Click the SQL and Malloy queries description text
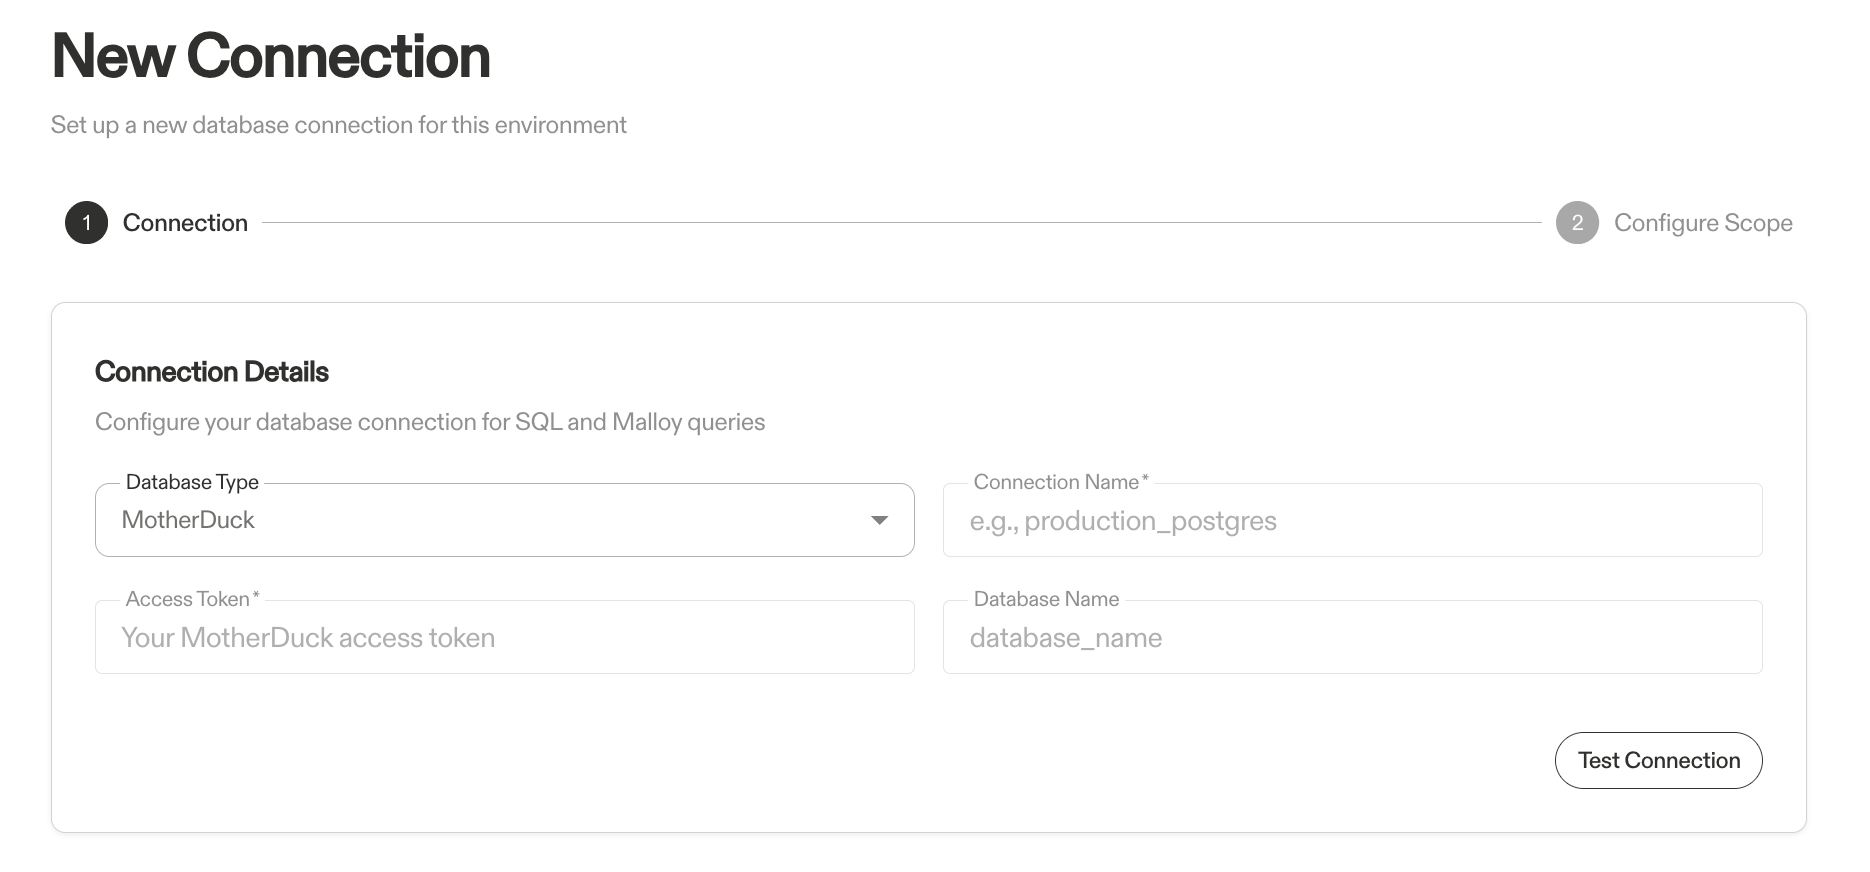 pyautogui.click(x=430, y=422)
